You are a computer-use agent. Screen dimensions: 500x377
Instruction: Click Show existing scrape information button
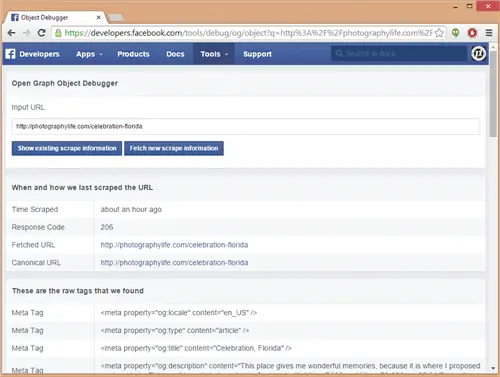click(67, 148)
